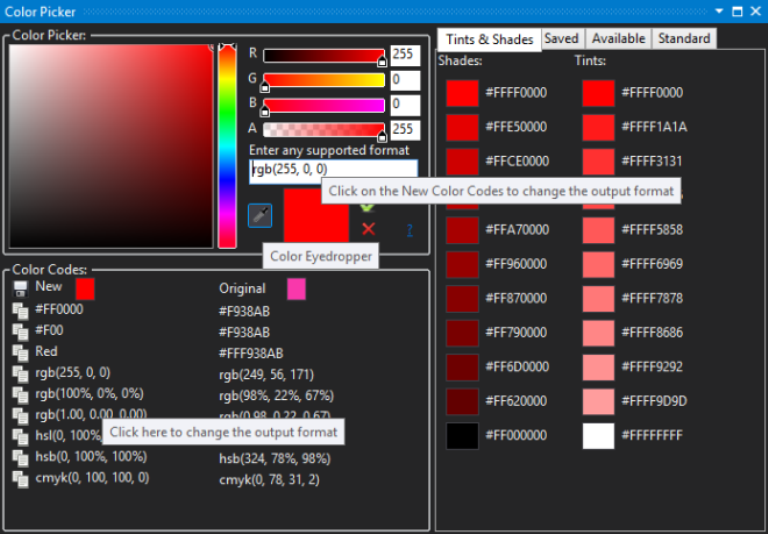Select the #FFFF9D9D tint swatch
The image size is (768, 534).
click(x=598, y=401)
